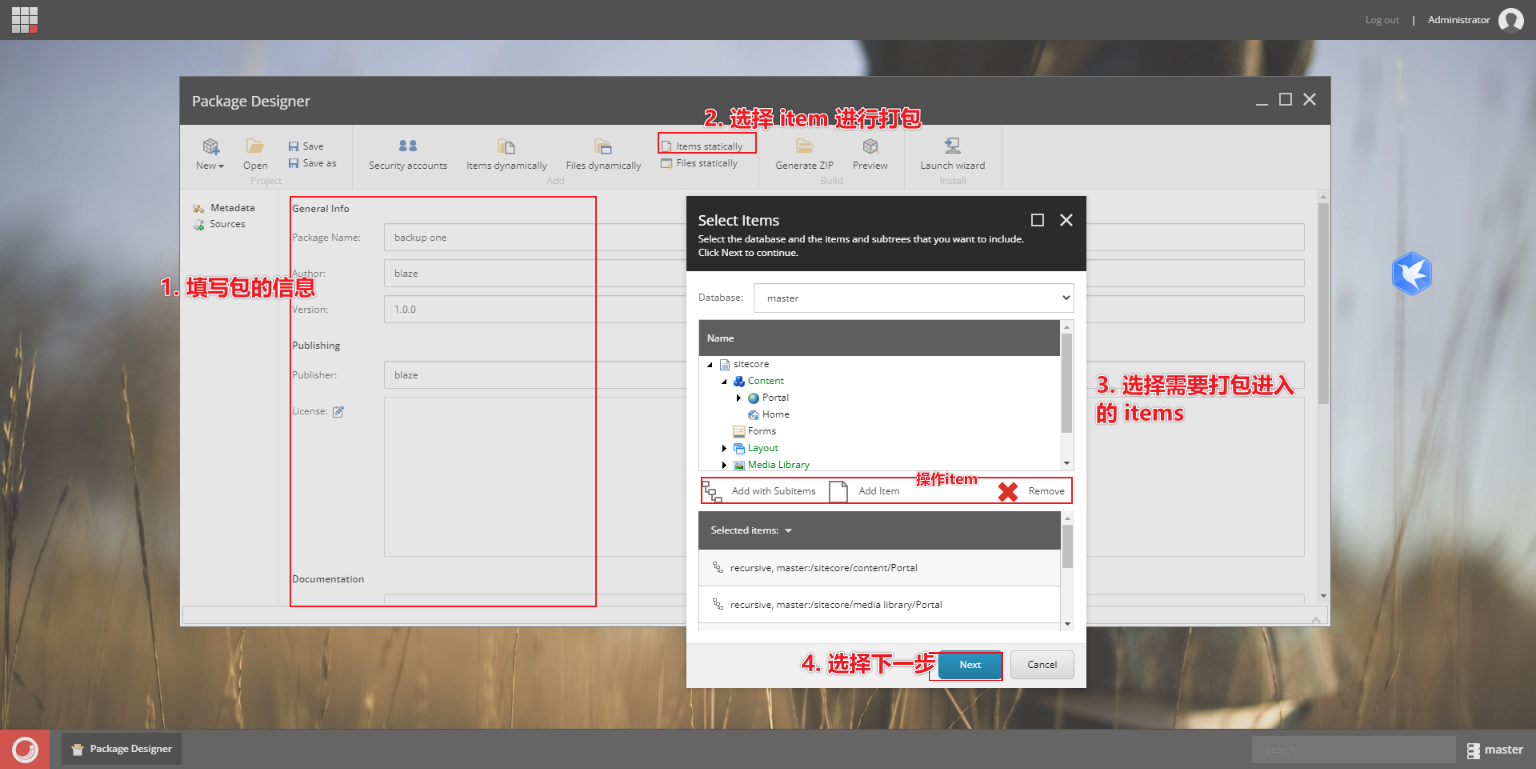Image resolution: width=1536 pixels, height=769 pixels.
Task: Click the Log out link
Action: [1382, 20]
